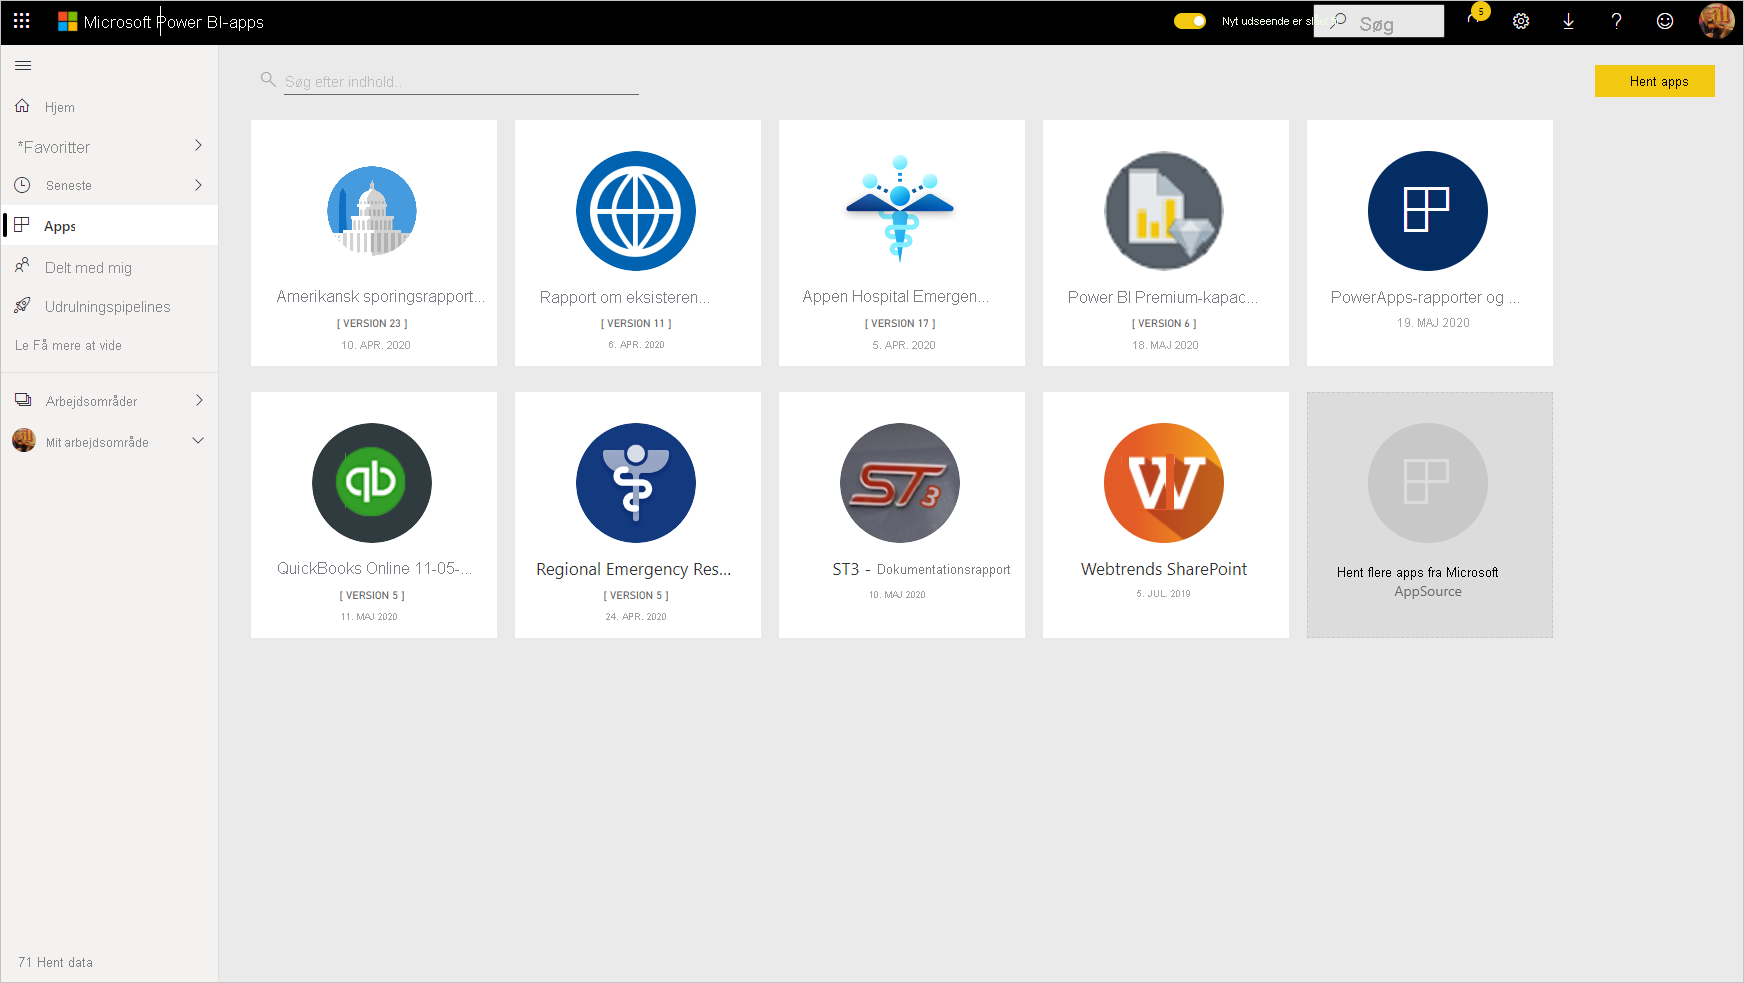Click the Mit arbejdsområde avatar icon
1744x983 pixels.
click(x=24, y=440)
